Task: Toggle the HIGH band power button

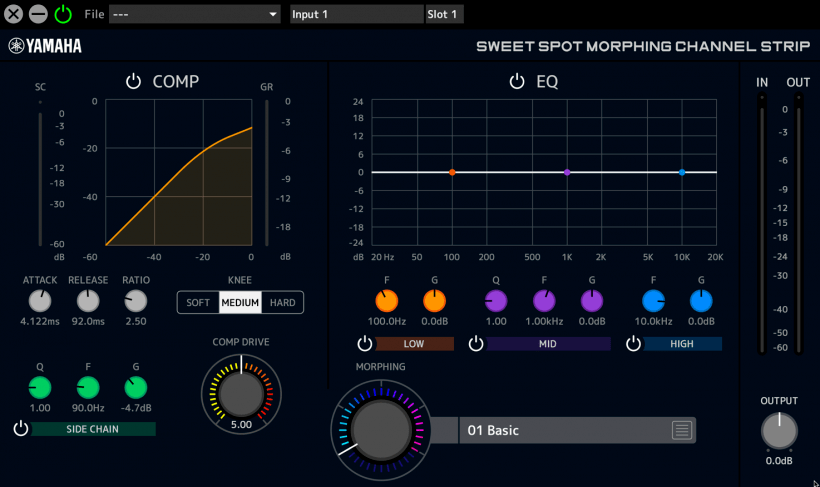Action: [633, 344]
